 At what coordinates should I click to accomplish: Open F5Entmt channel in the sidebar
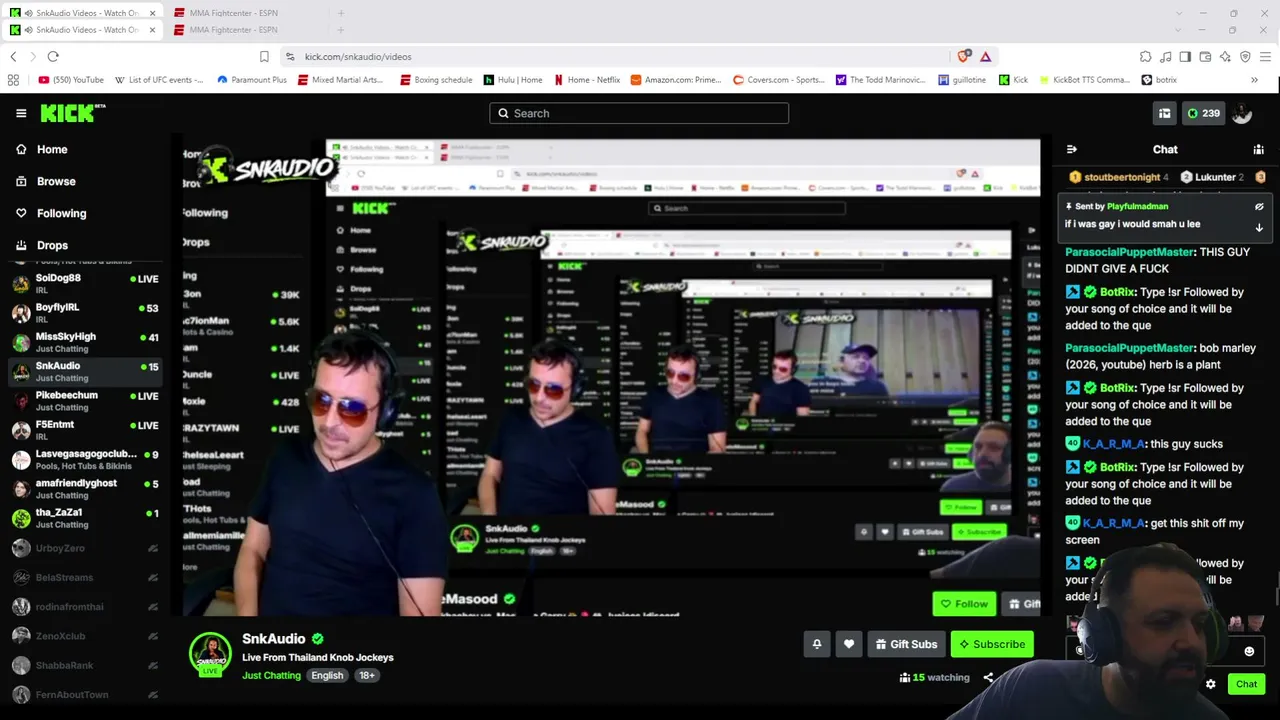pos(85,429)
